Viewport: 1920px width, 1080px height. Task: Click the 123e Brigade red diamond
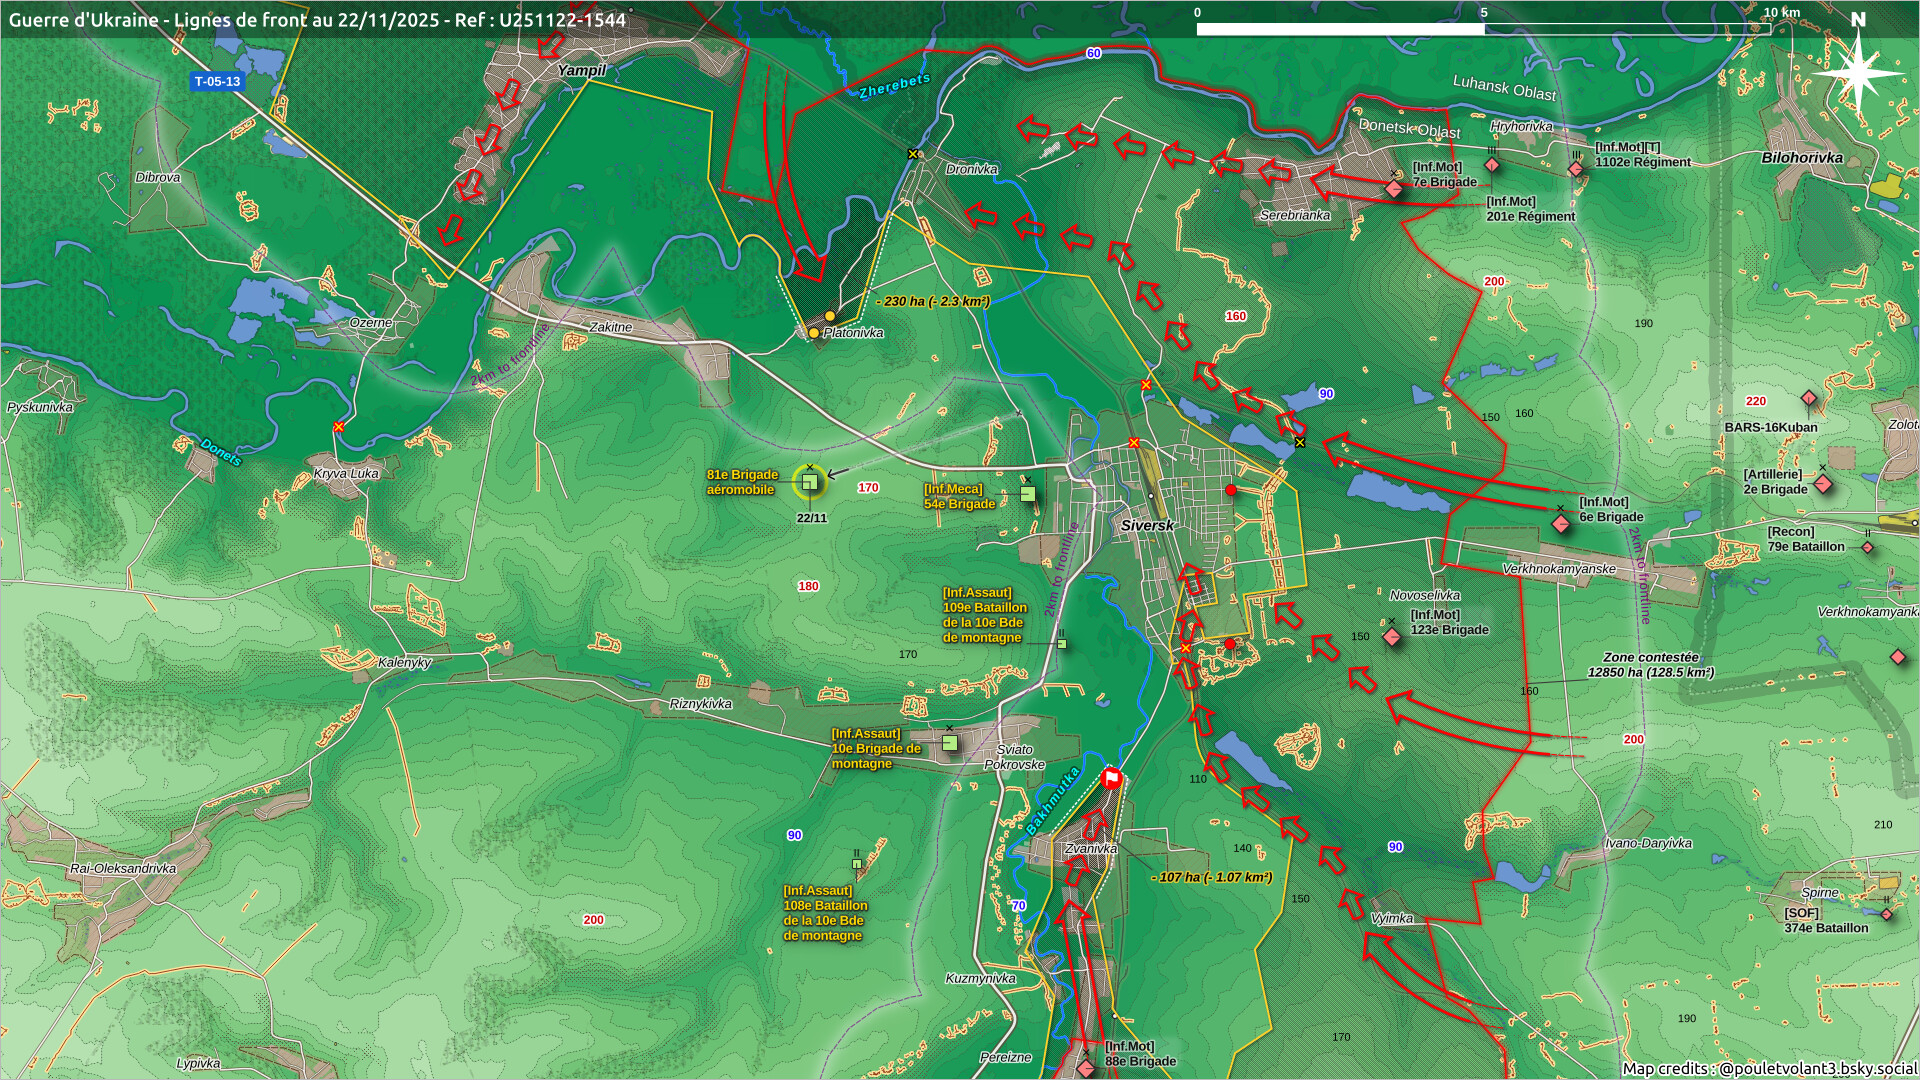click(1392, 636)
